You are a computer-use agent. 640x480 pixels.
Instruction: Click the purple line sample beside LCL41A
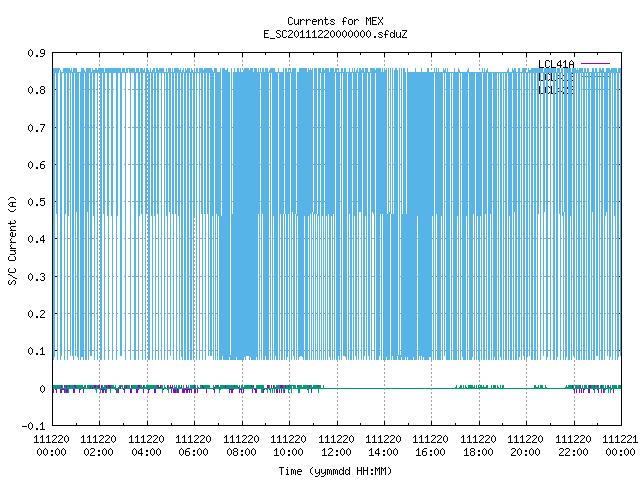pos(595,64)
